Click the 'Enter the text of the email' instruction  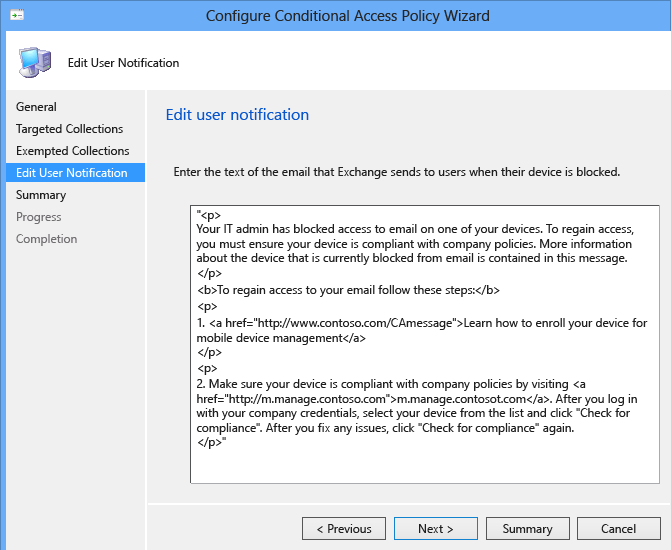point(396,172)
